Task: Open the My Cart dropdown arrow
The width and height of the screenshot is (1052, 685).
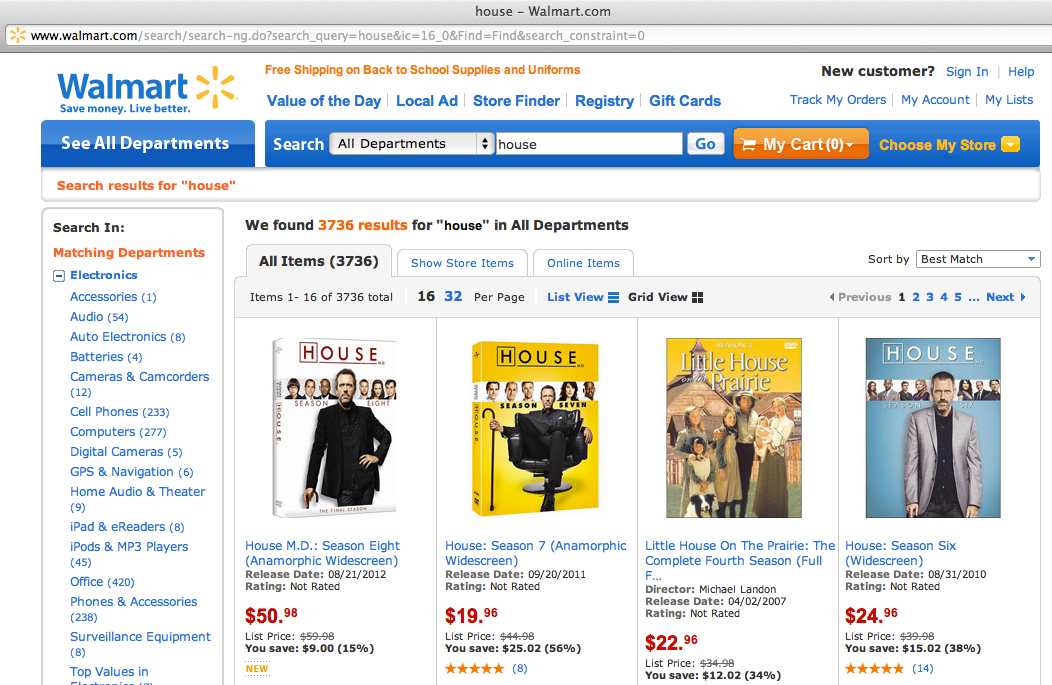Action: (851, 144)
